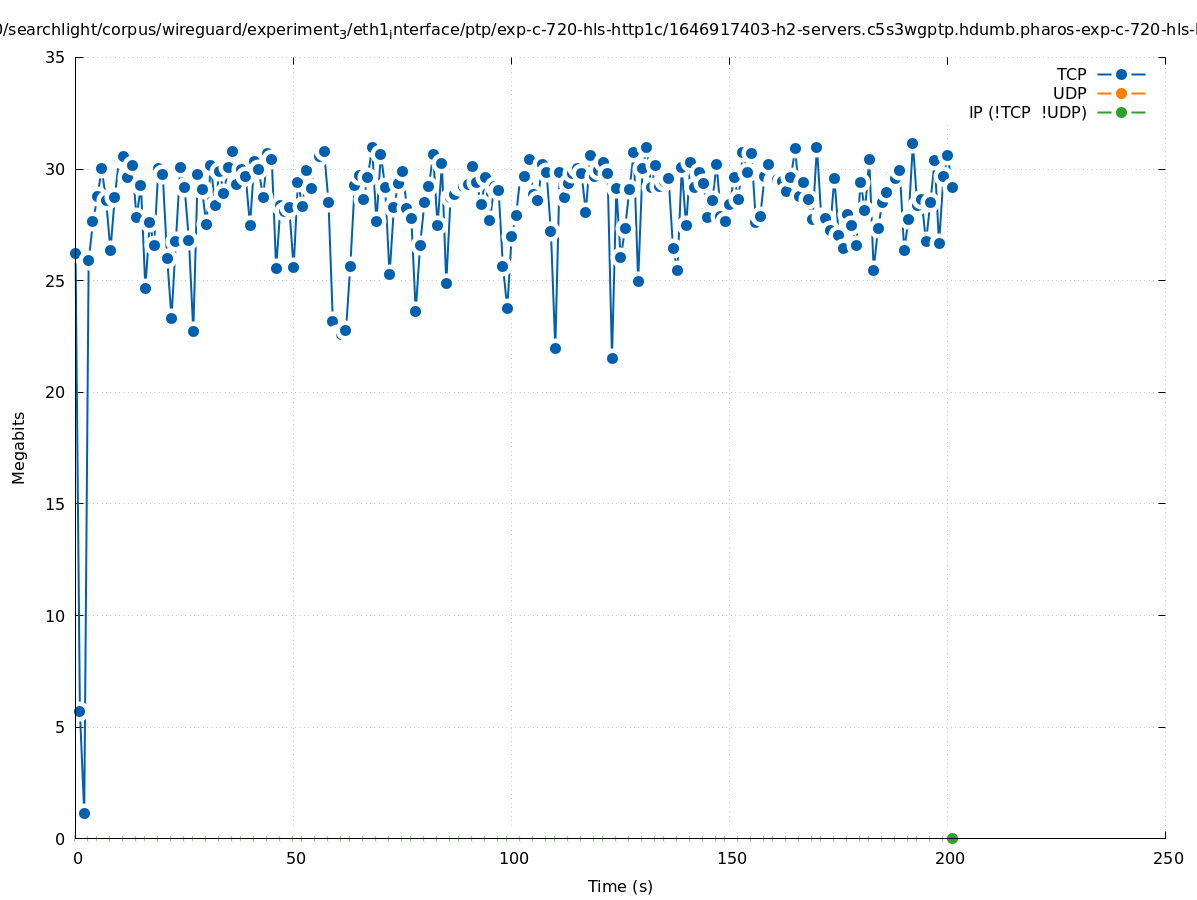Click the Megabits y-axis label
This screenshot has height=900, width=1197.
(19, 447)
